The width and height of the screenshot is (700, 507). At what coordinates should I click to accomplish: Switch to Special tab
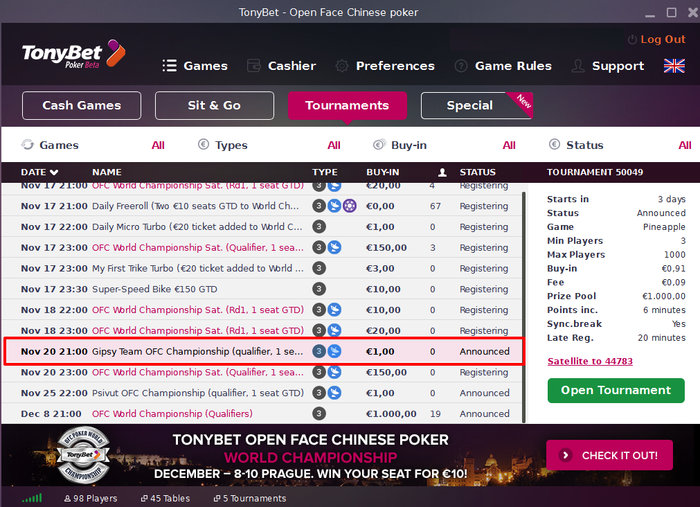[x=476, y=105]
